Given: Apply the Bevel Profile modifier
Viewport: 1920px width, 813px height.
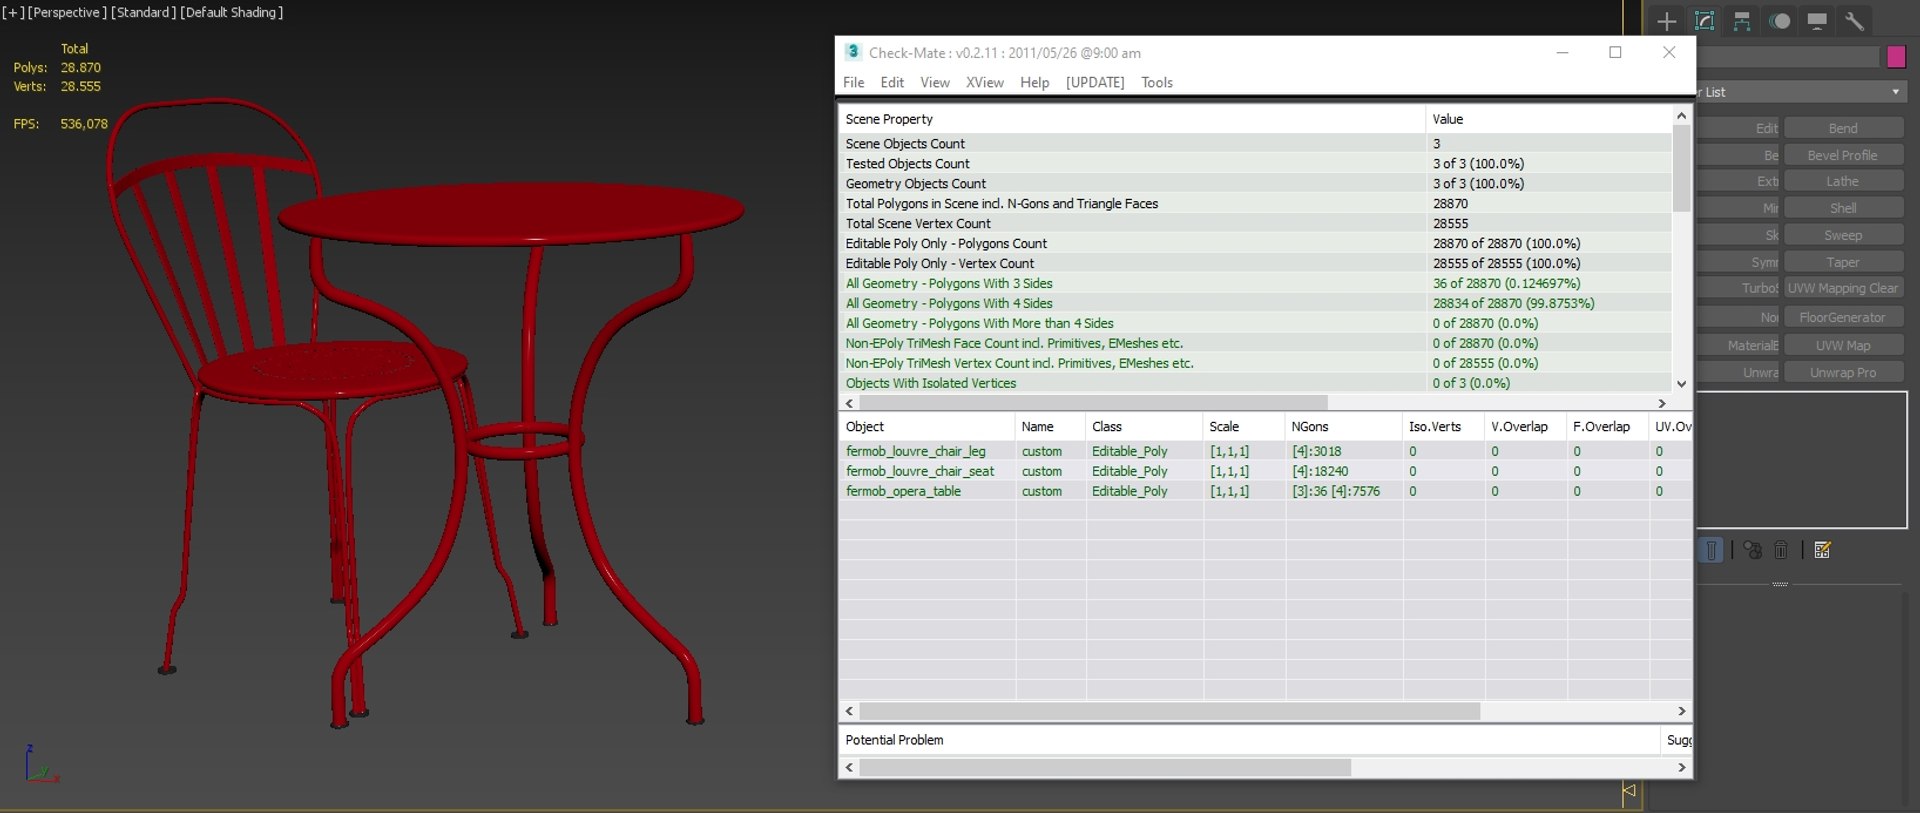Looking at the screenshot, I should (1843, 155).
